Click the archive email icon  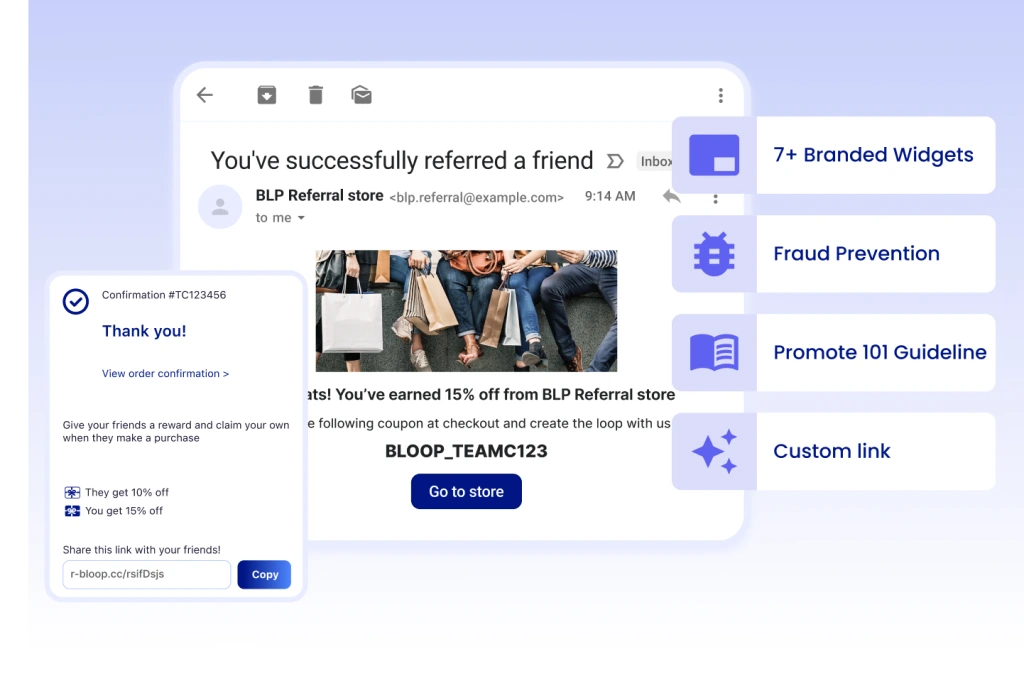266,94
